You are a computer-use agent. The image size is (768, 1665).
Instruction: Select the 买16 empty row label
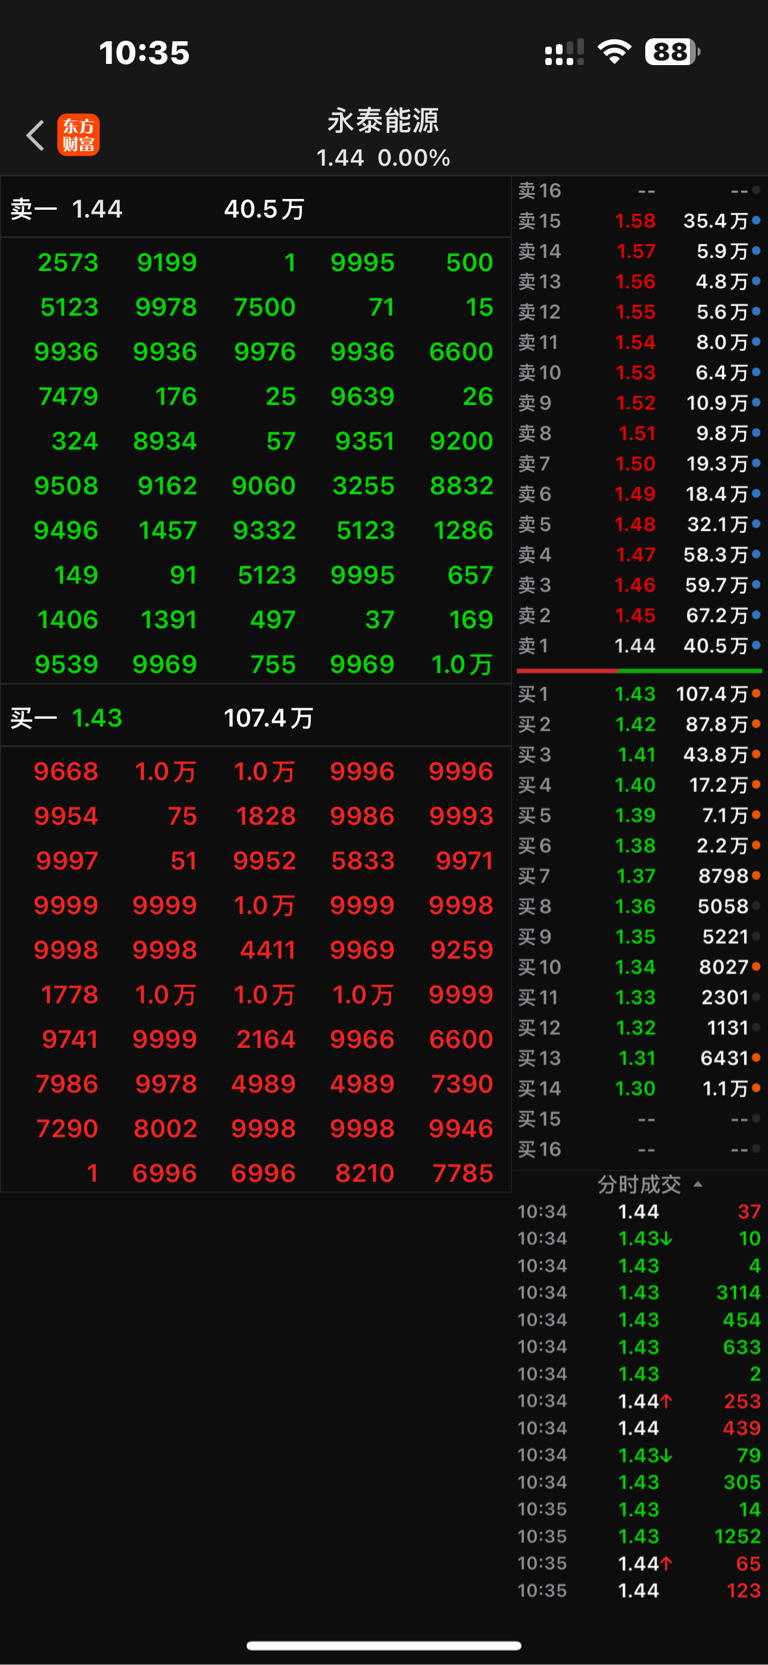[539, 1149]
